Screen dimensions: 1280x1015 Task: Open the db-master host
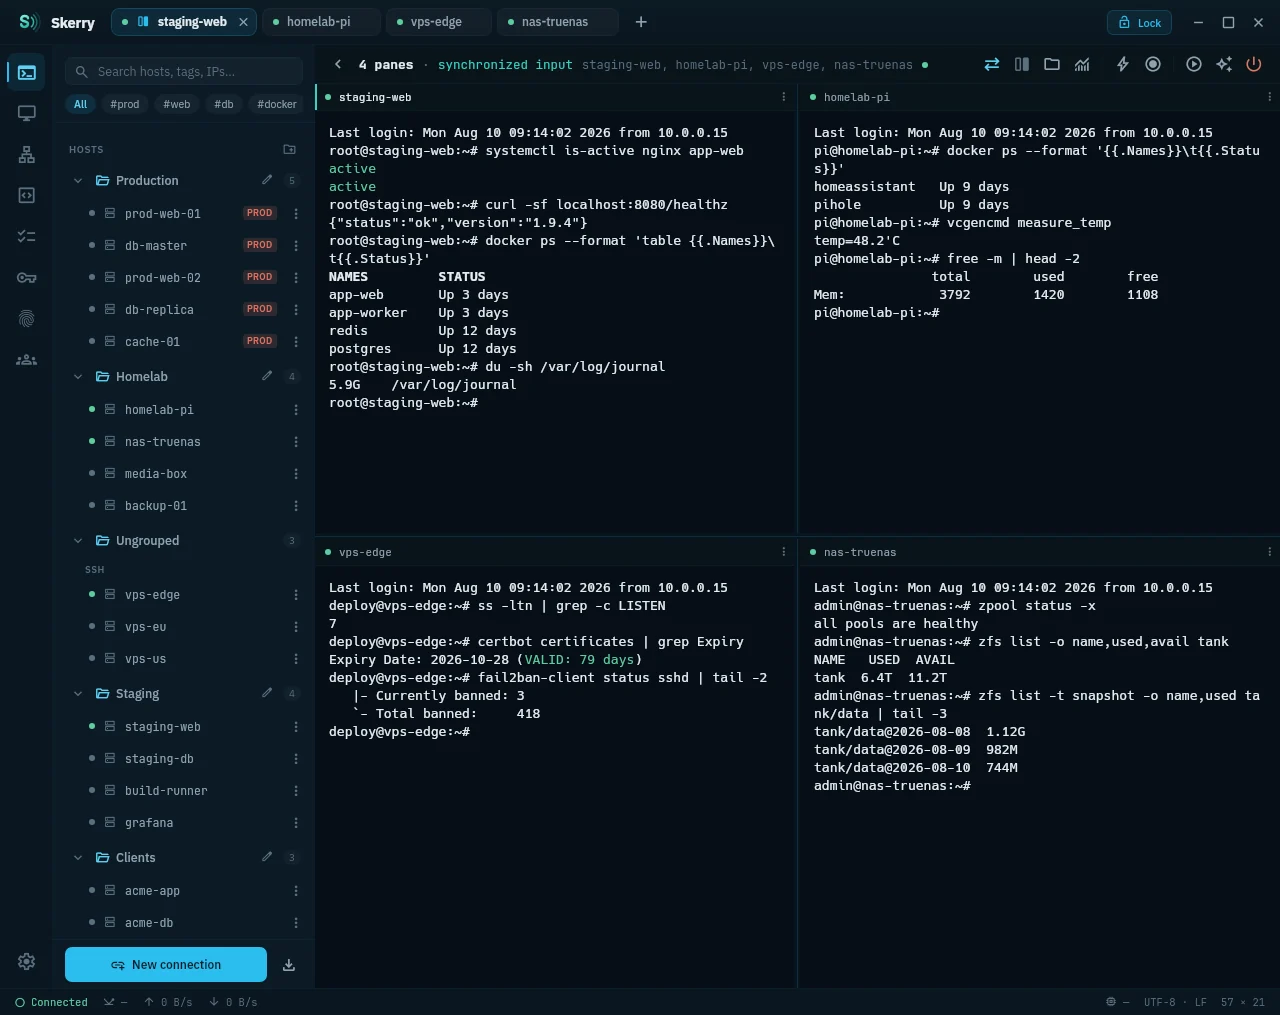pyautogui.click(x=184, y=245)
